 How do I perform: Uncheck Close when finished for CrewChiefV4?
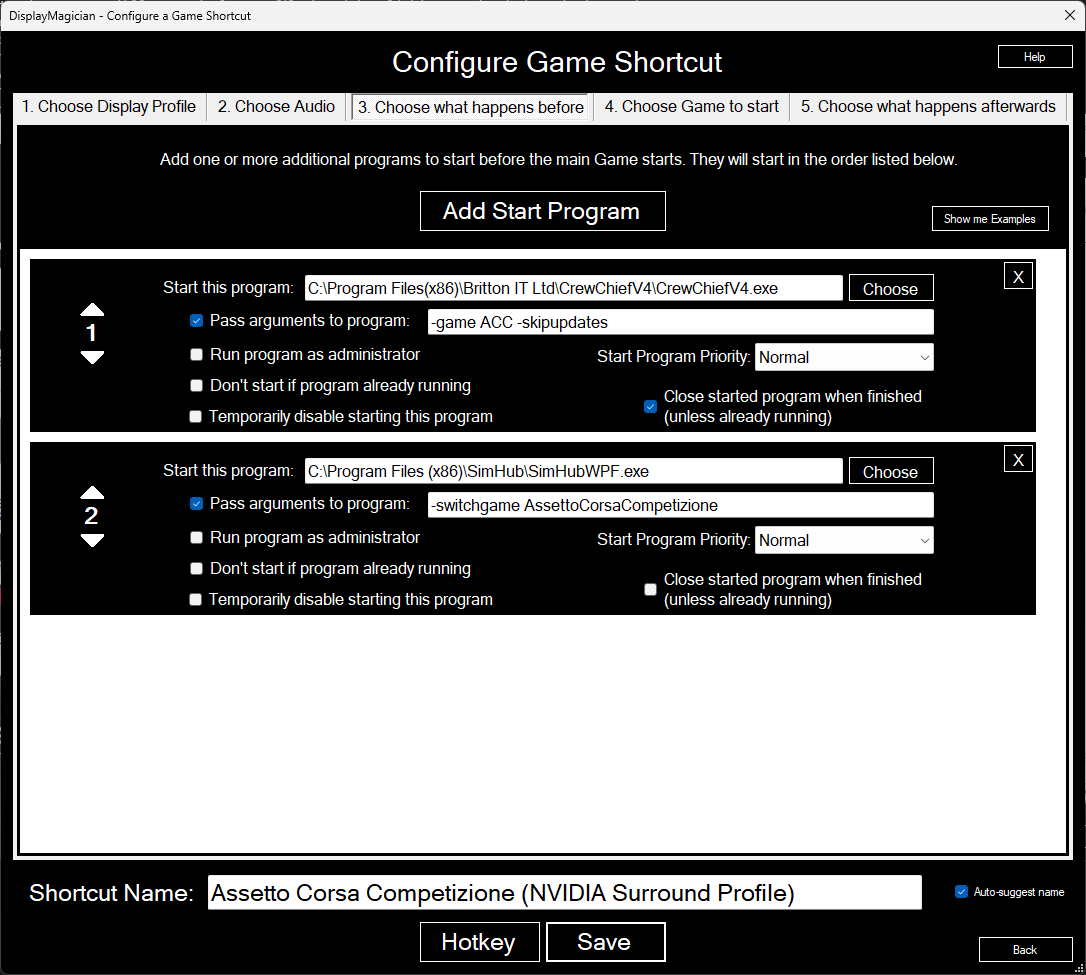tap(650, 406)
